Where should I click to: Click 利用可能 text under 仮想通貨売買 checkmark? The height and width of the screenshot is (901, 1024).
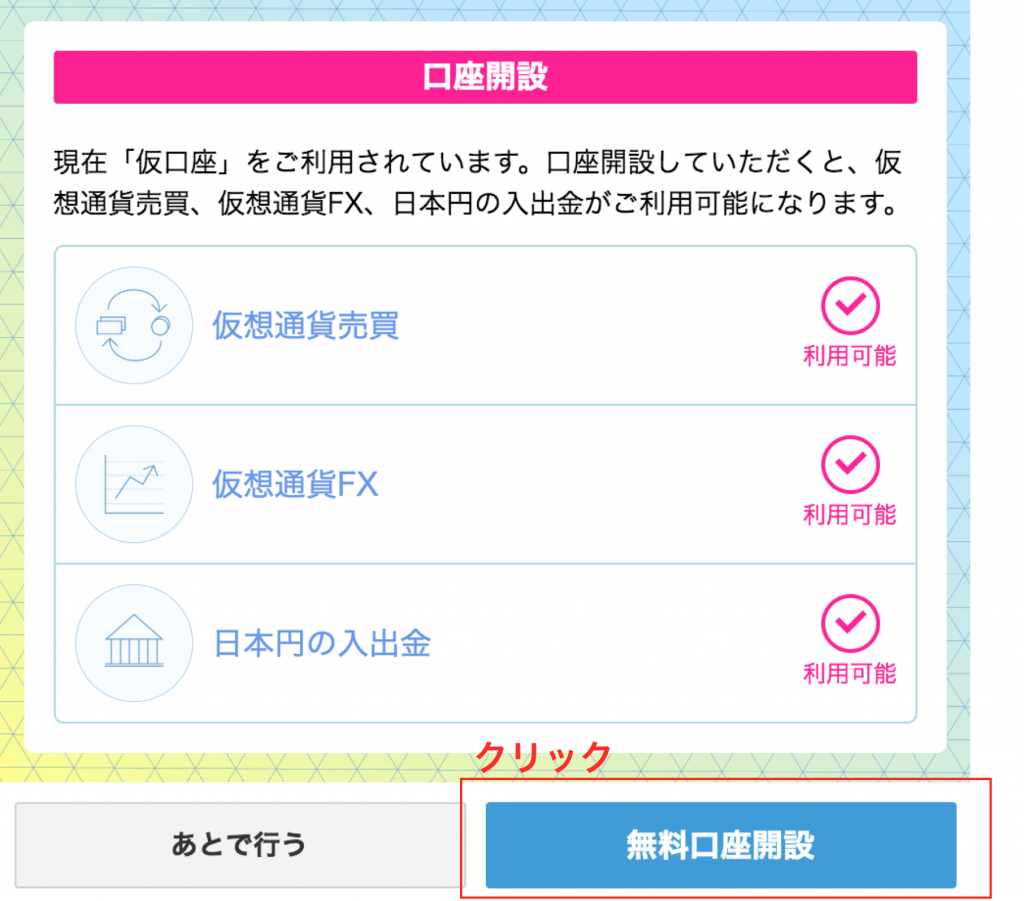(x=850, y=356)
